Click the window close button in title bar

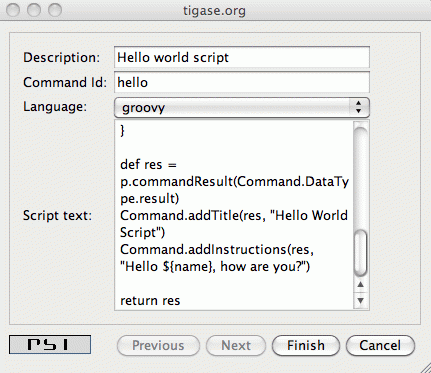tap(13, 10)
